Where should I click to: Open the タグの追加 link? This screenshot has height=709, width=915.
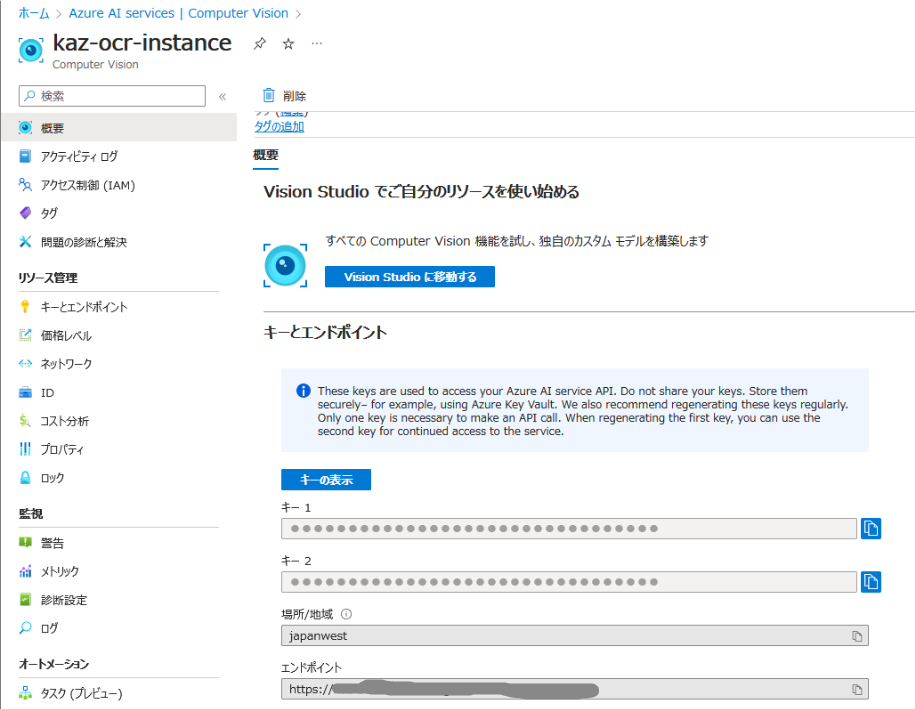(279, 126)
